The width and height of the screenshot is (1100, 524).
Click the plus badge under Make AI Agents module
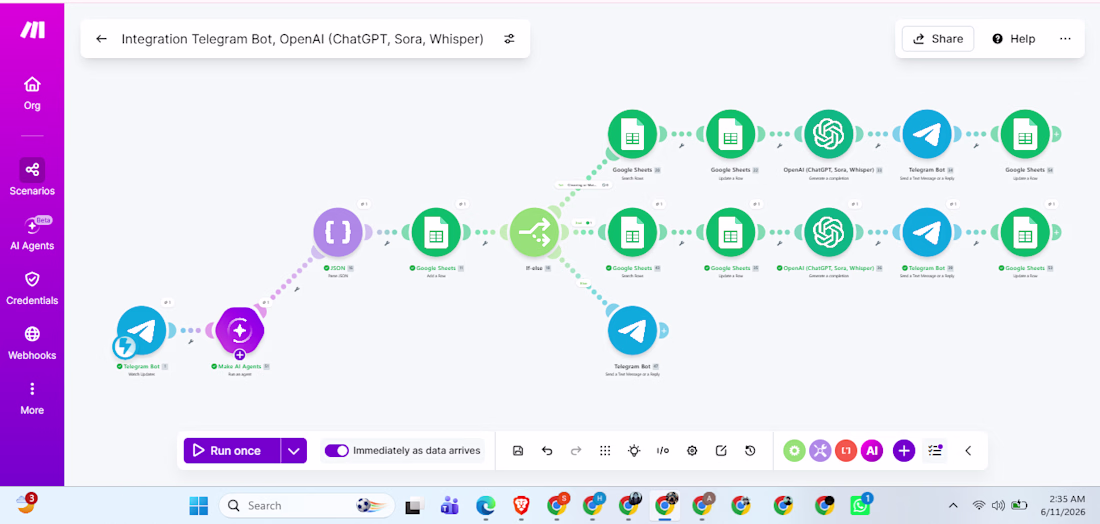point(240,354)
